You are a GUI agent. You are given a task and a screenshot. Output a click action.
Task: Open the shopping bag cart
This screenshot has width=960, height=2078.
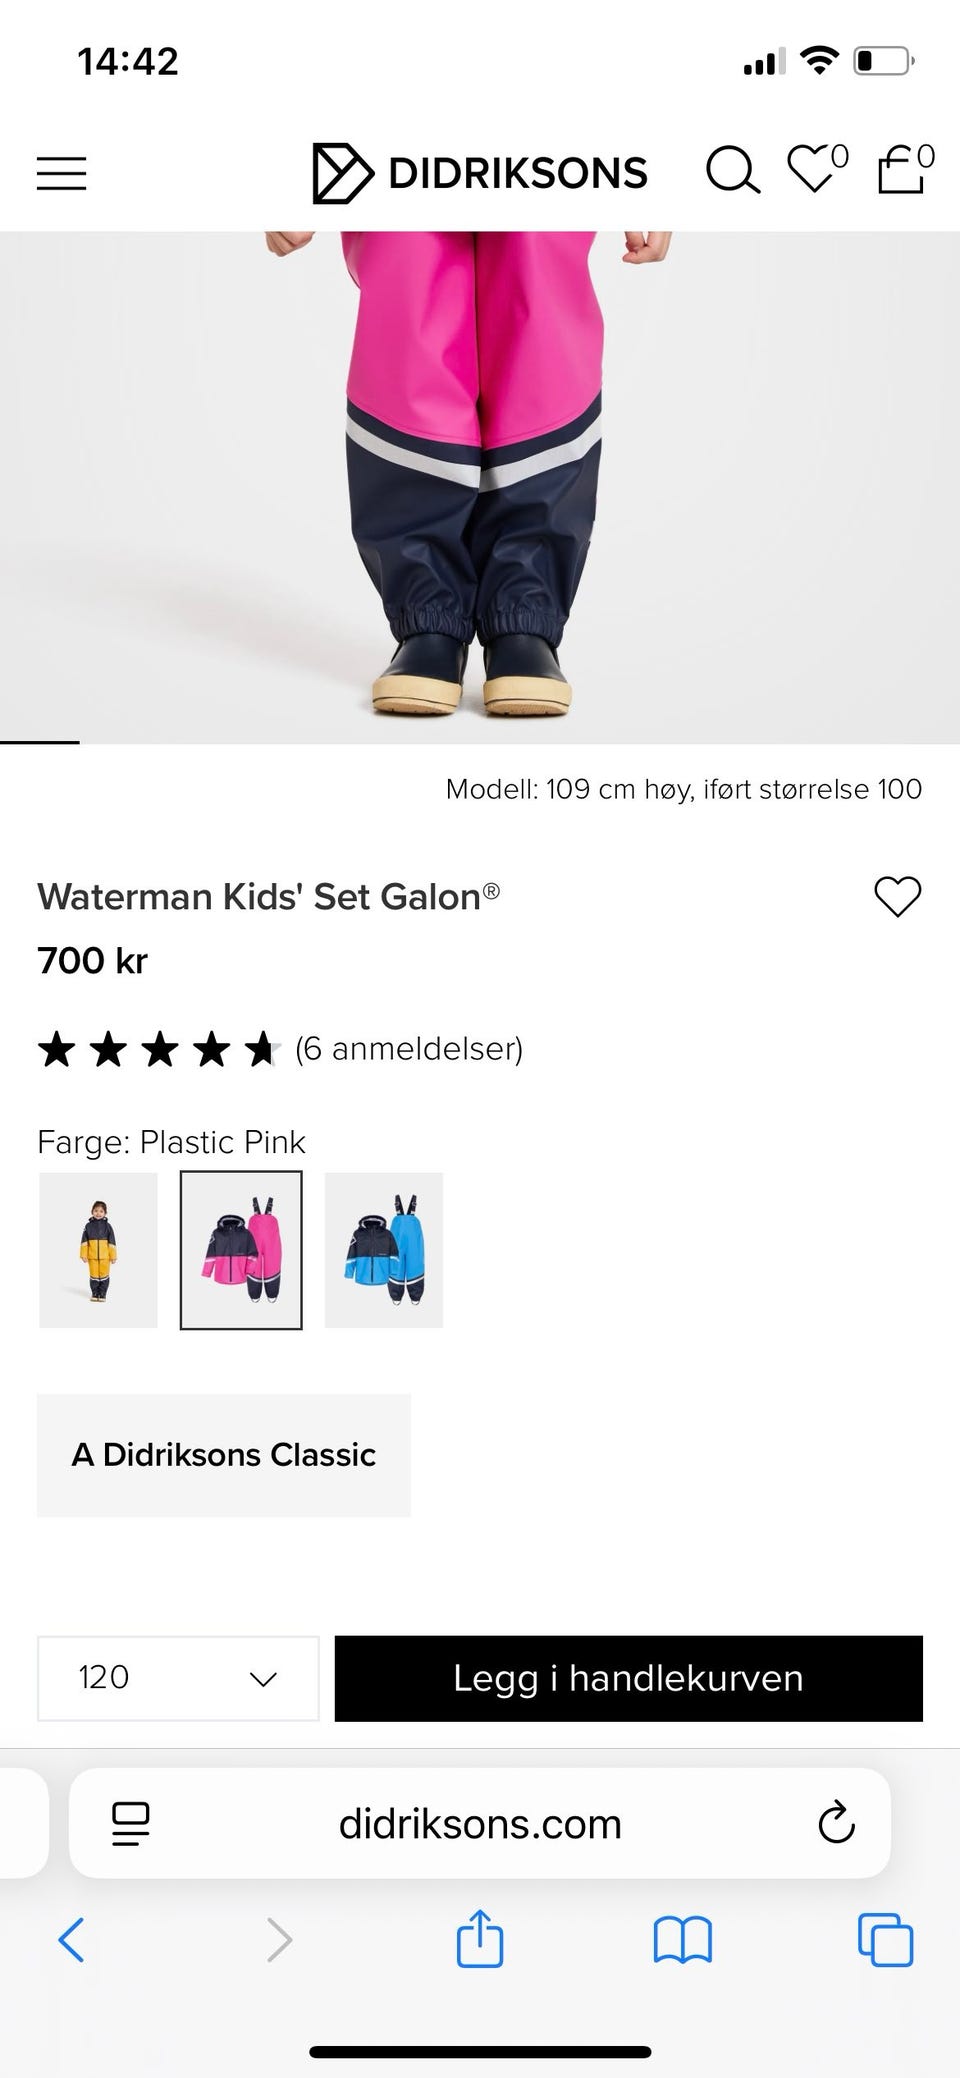[x=902, y=169]
